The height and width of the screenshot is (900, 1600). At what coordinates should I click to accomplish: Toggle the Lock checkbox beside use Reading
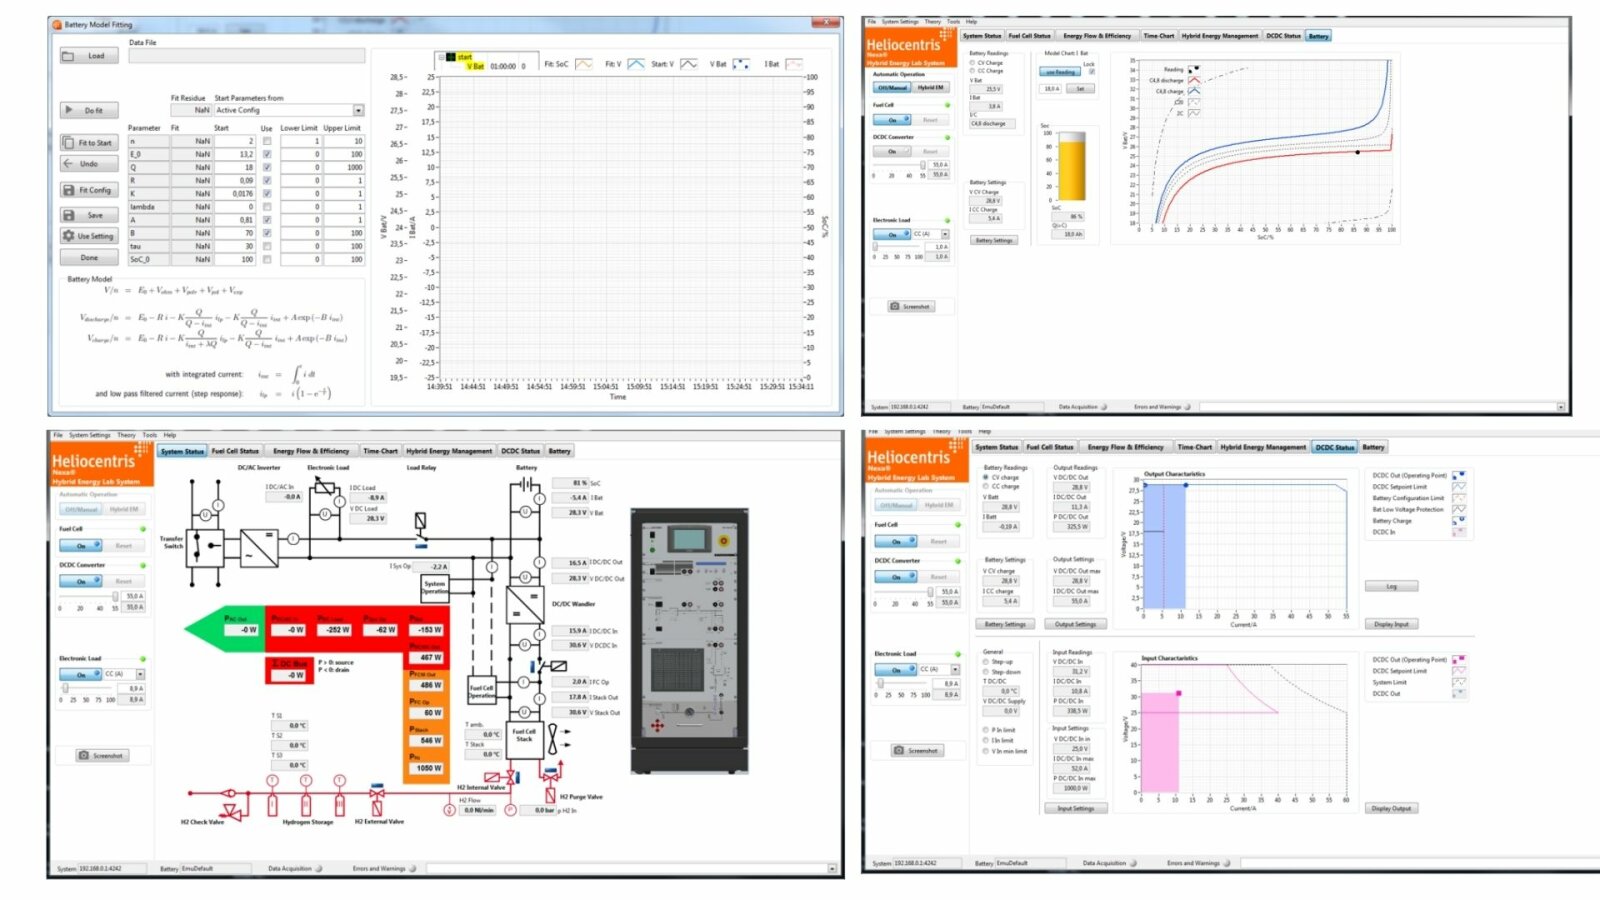tap(1091, 72)
